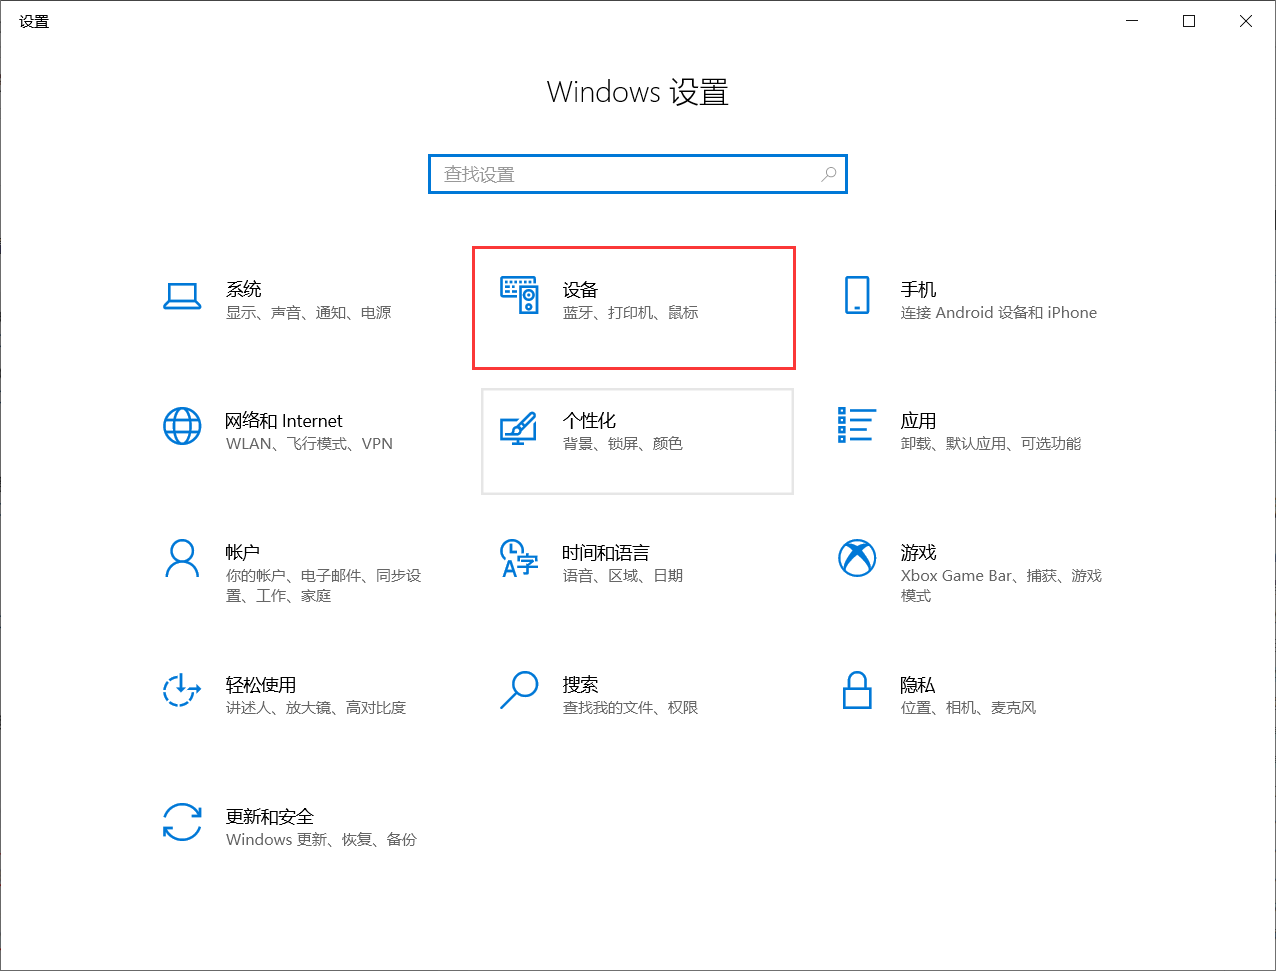
Task: Open the 应用 category title
Action: point(918,421)
